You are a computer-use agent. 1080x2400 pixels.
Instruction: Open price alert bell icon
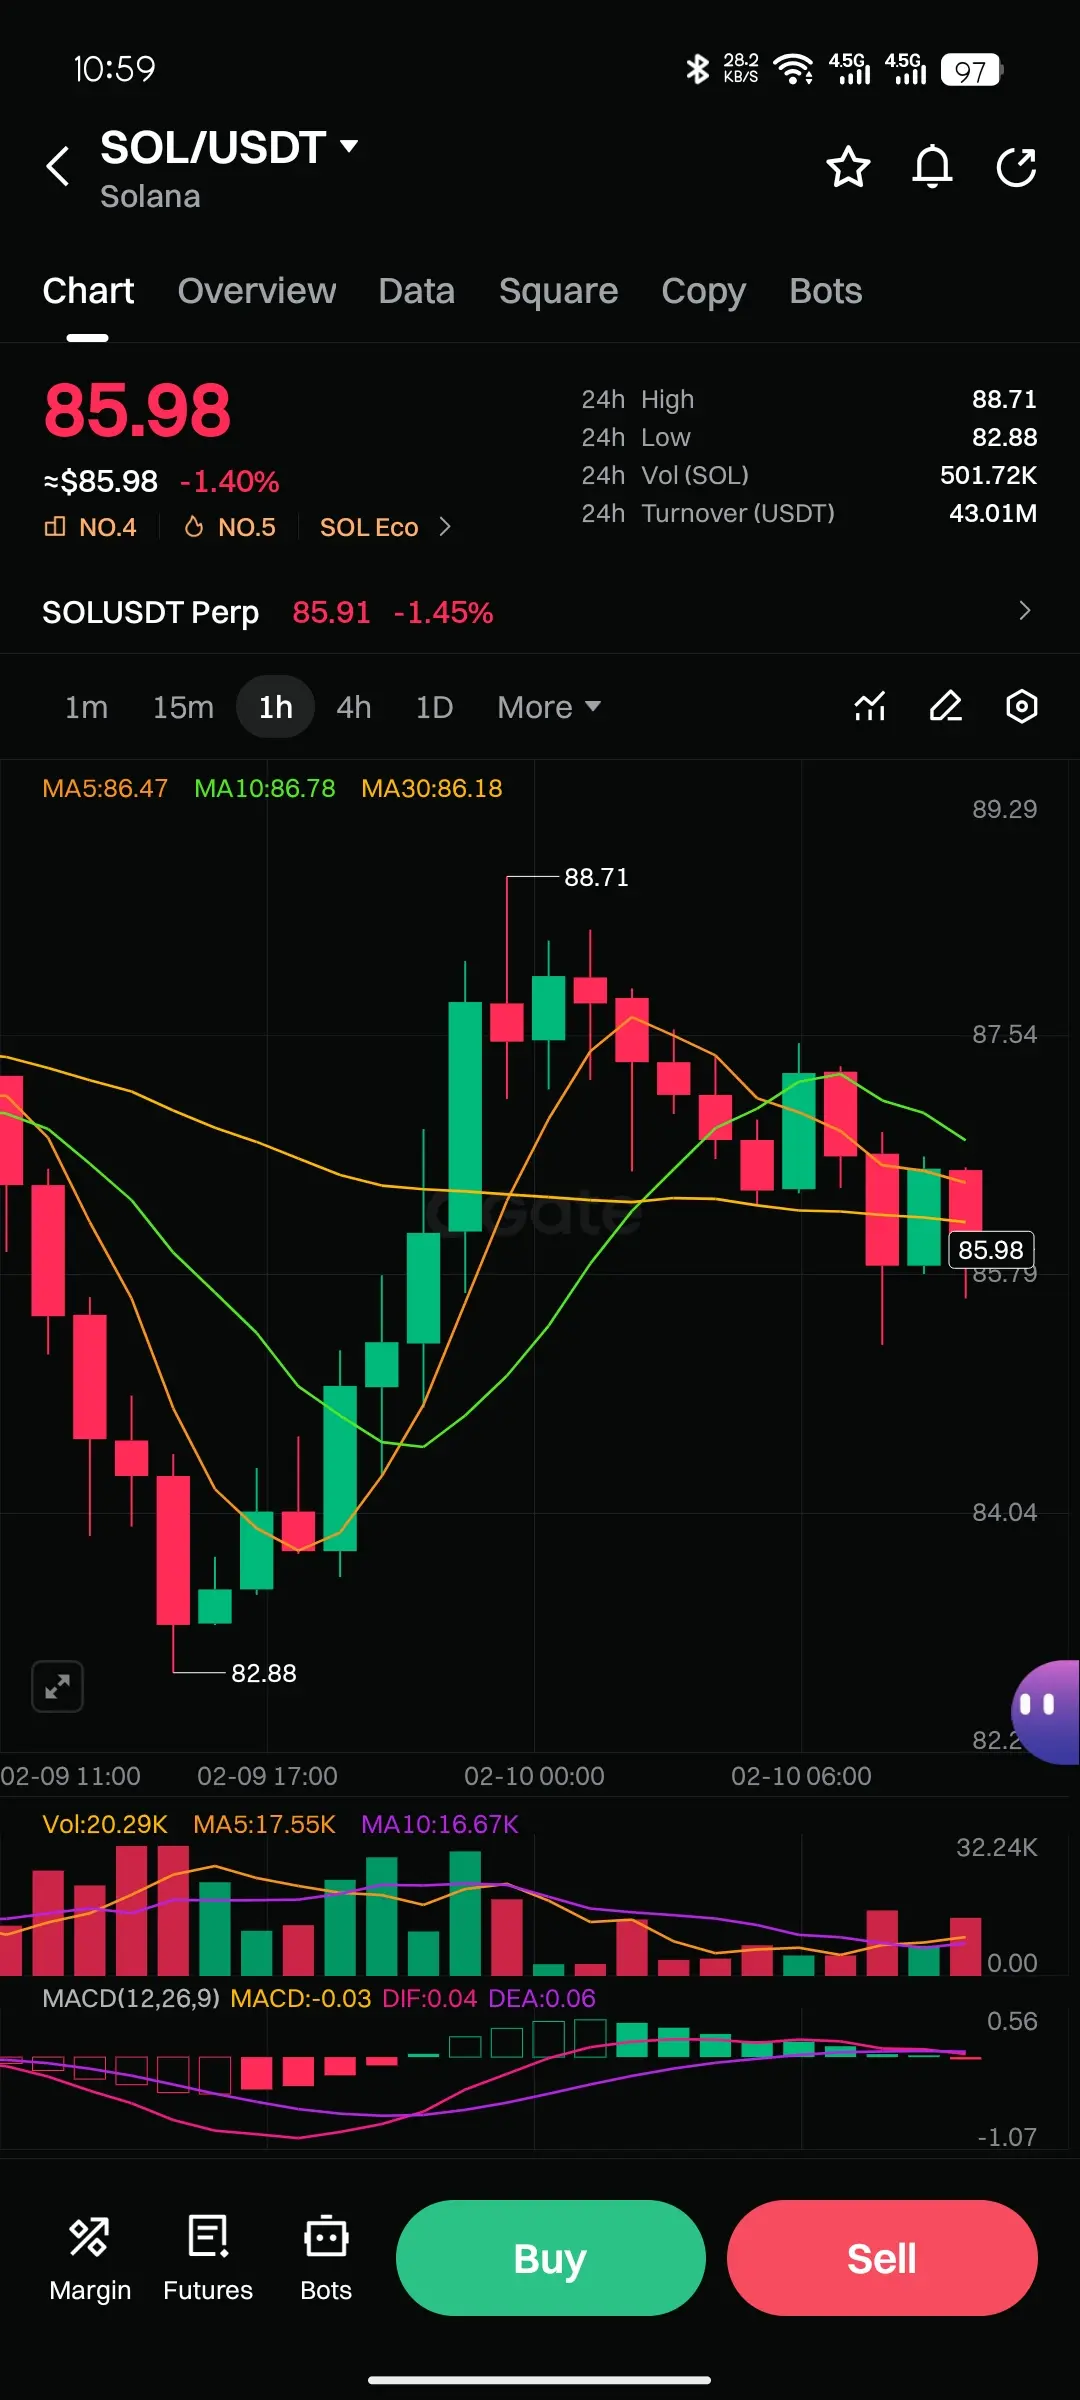click(932, 167)
